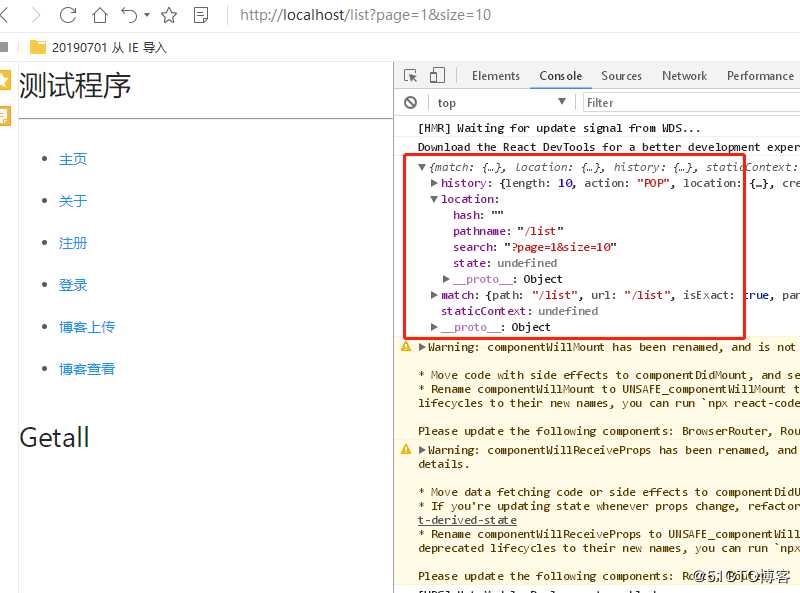Collapse the logged props object
Screen dimensions: 800x593
click(x=422, y=167)
